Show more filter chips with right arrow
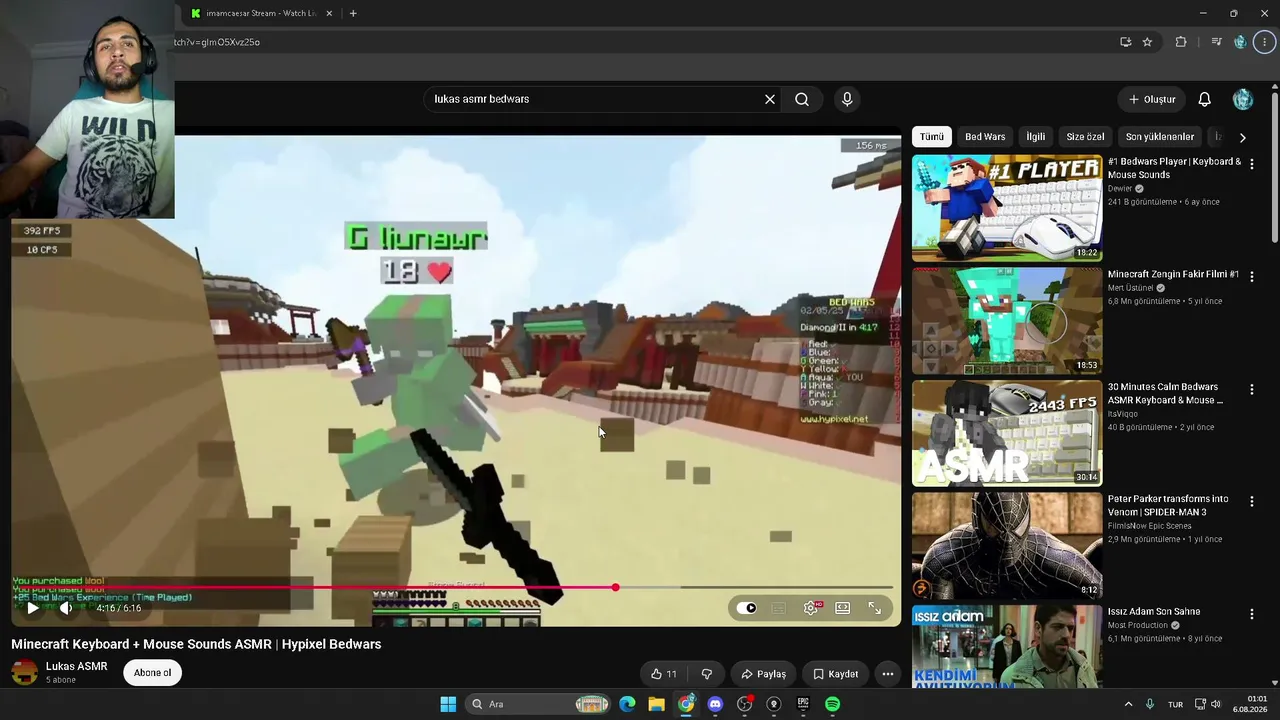This screenshot has width=1280, height=720. coord(1243,137)
